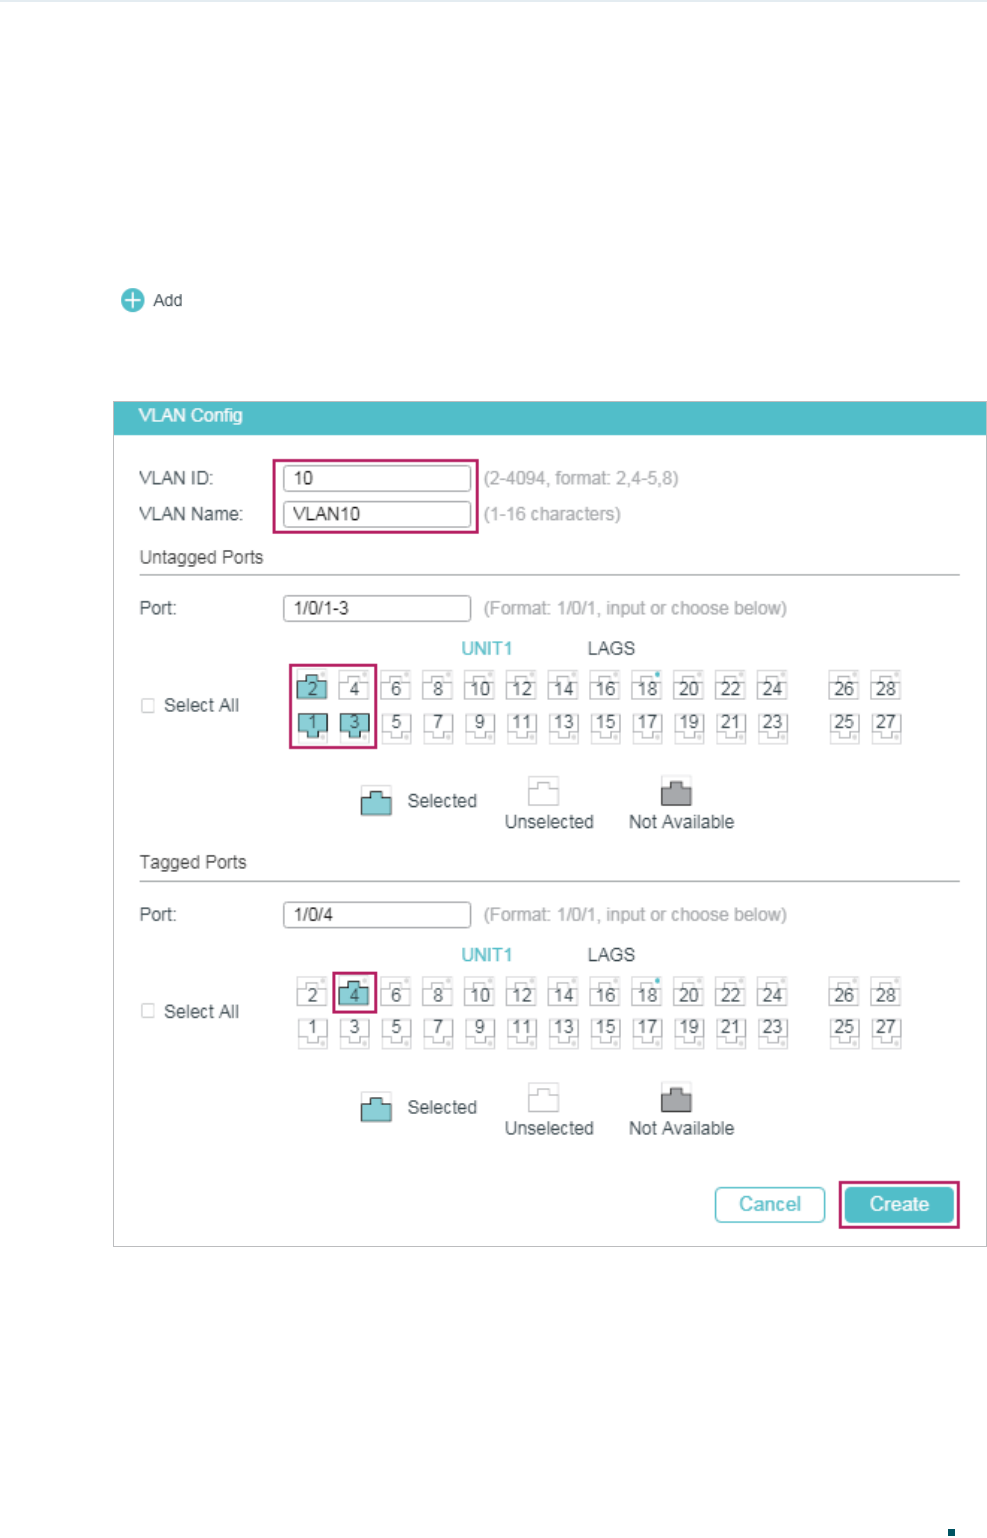
Task: Click the Add plus icon
Action: pos(132,300)
